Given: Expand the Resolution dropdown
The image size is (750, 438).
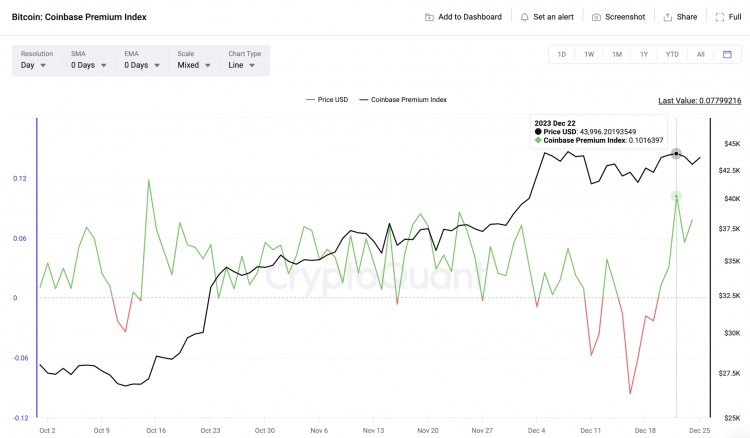Looking at the screenshot, I should click(x=37, y=65).
